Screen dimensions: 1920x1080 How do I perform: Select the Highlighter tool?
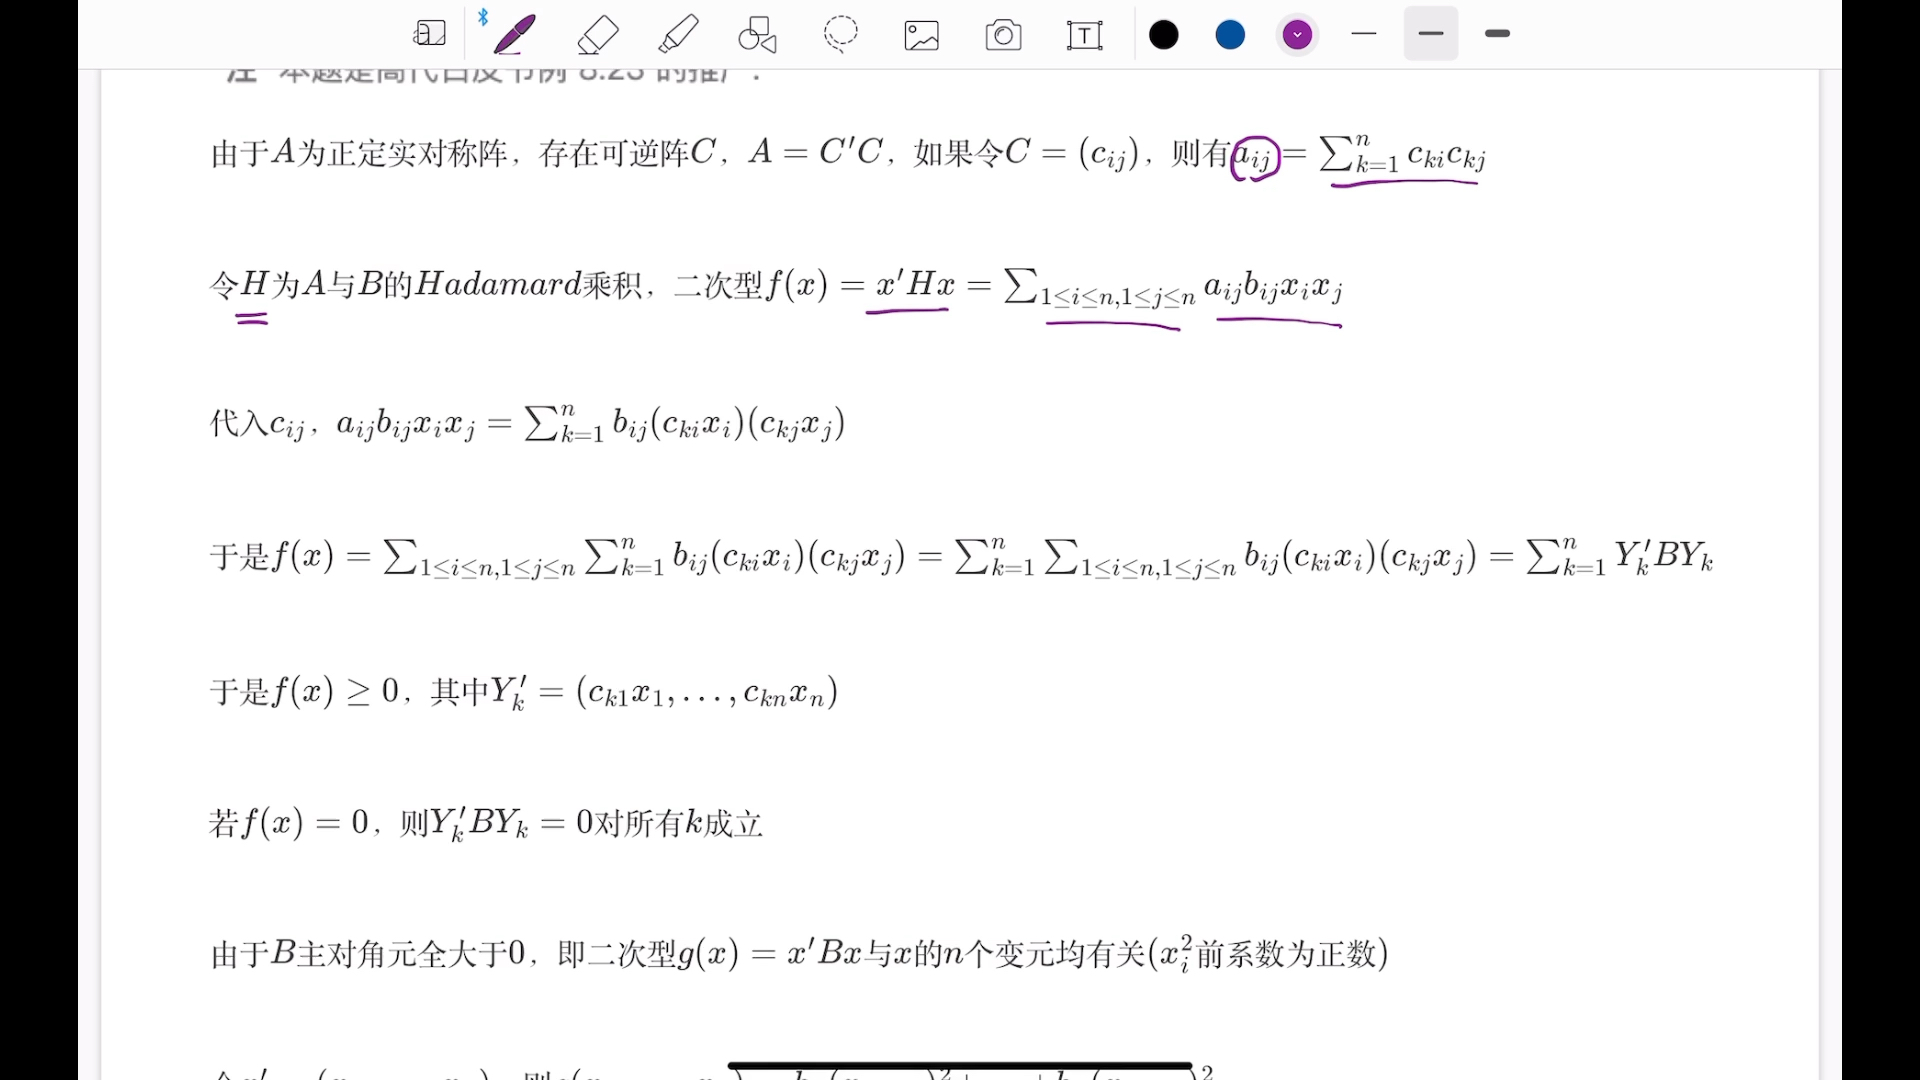tap(679, 35)
